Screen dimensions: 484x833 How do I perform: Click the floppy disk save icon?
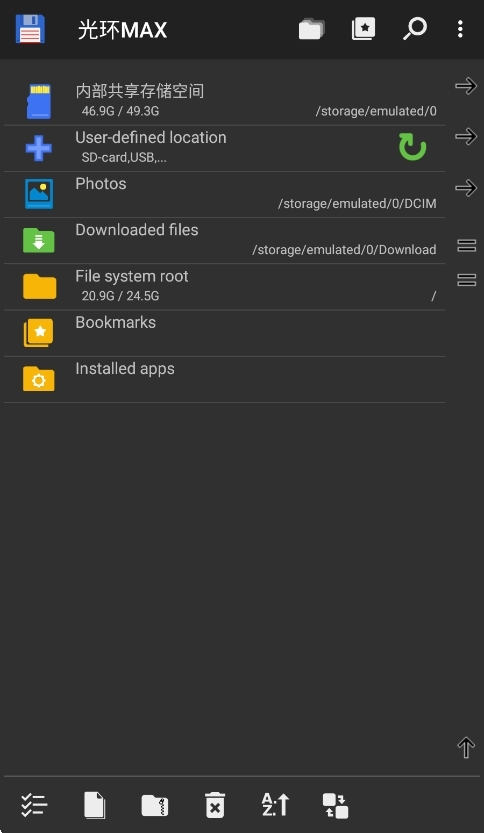pyautogui.click(x=30, y=29)
